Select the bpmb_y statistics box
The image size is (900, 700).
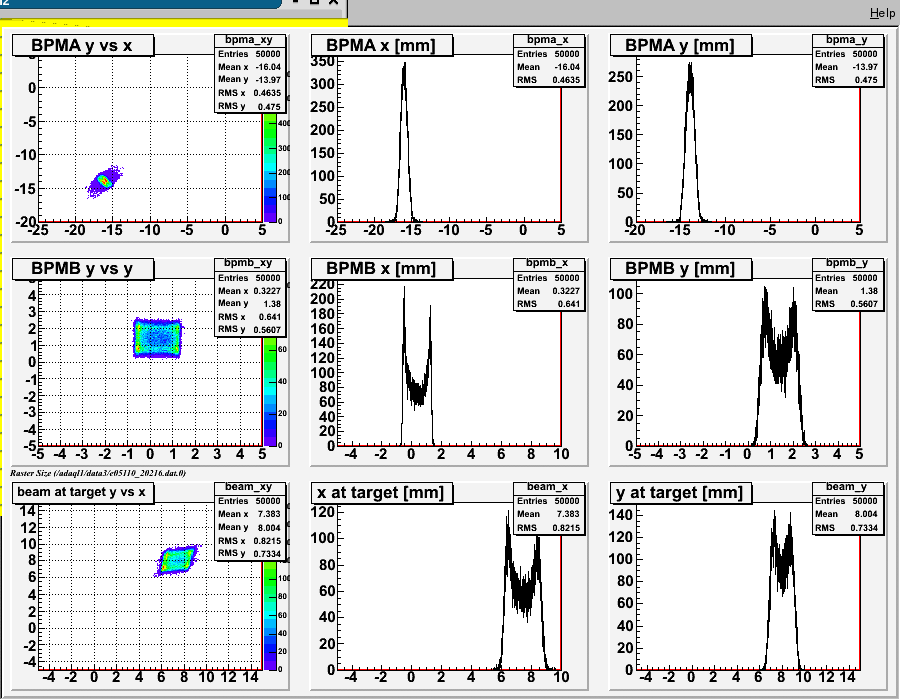(x=848, y=285)
